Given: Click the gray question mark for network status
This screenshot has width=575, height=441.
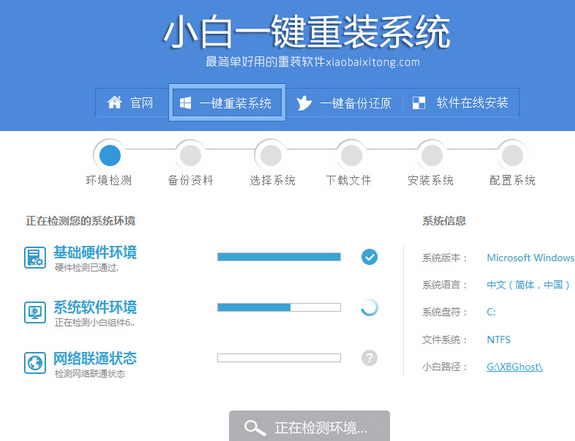Looking at the screenshot, I should click(x=369, y=358).
